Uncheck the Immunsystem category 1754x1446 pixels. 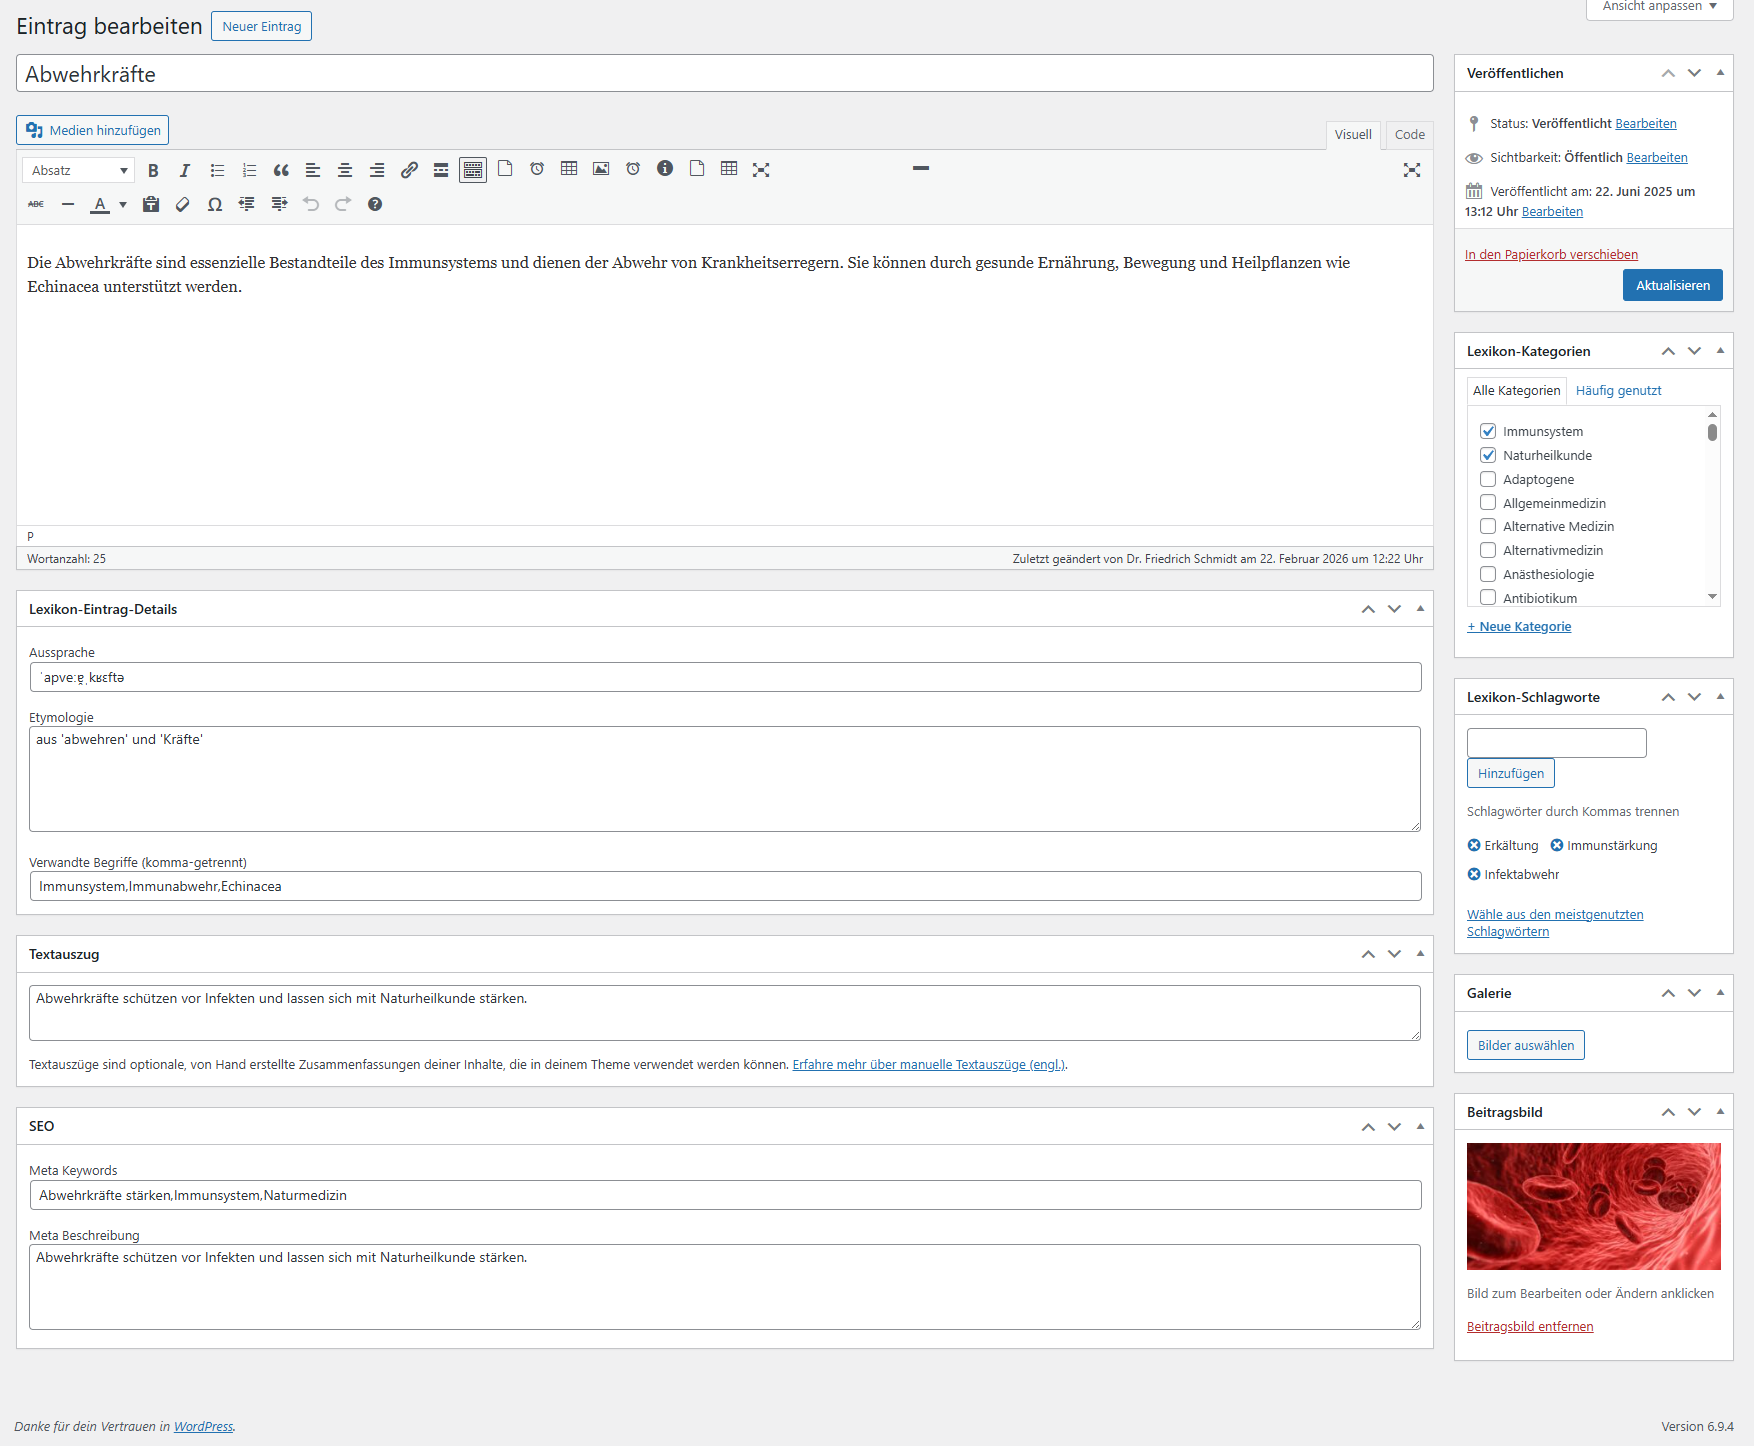click(1488, 431)
